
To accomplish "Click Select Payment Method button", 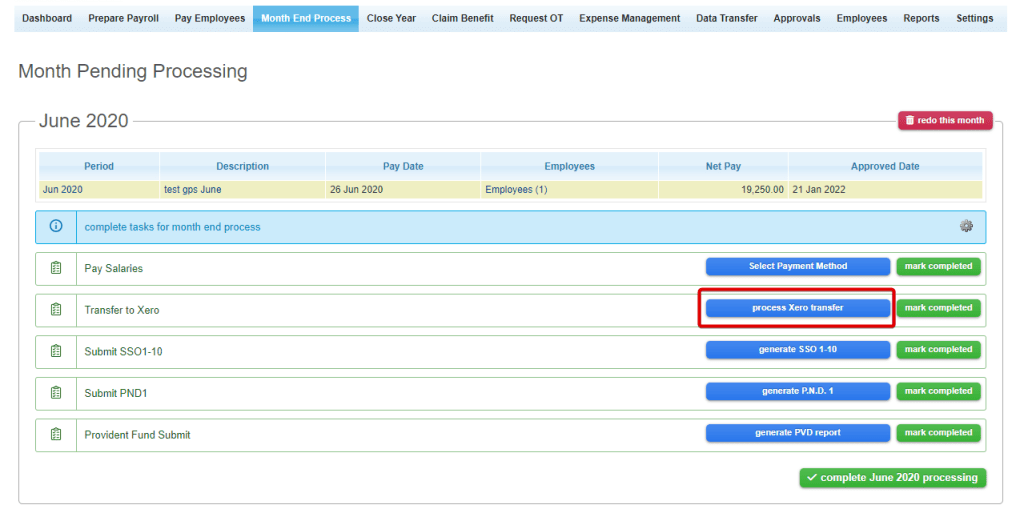I will point(797,266).
